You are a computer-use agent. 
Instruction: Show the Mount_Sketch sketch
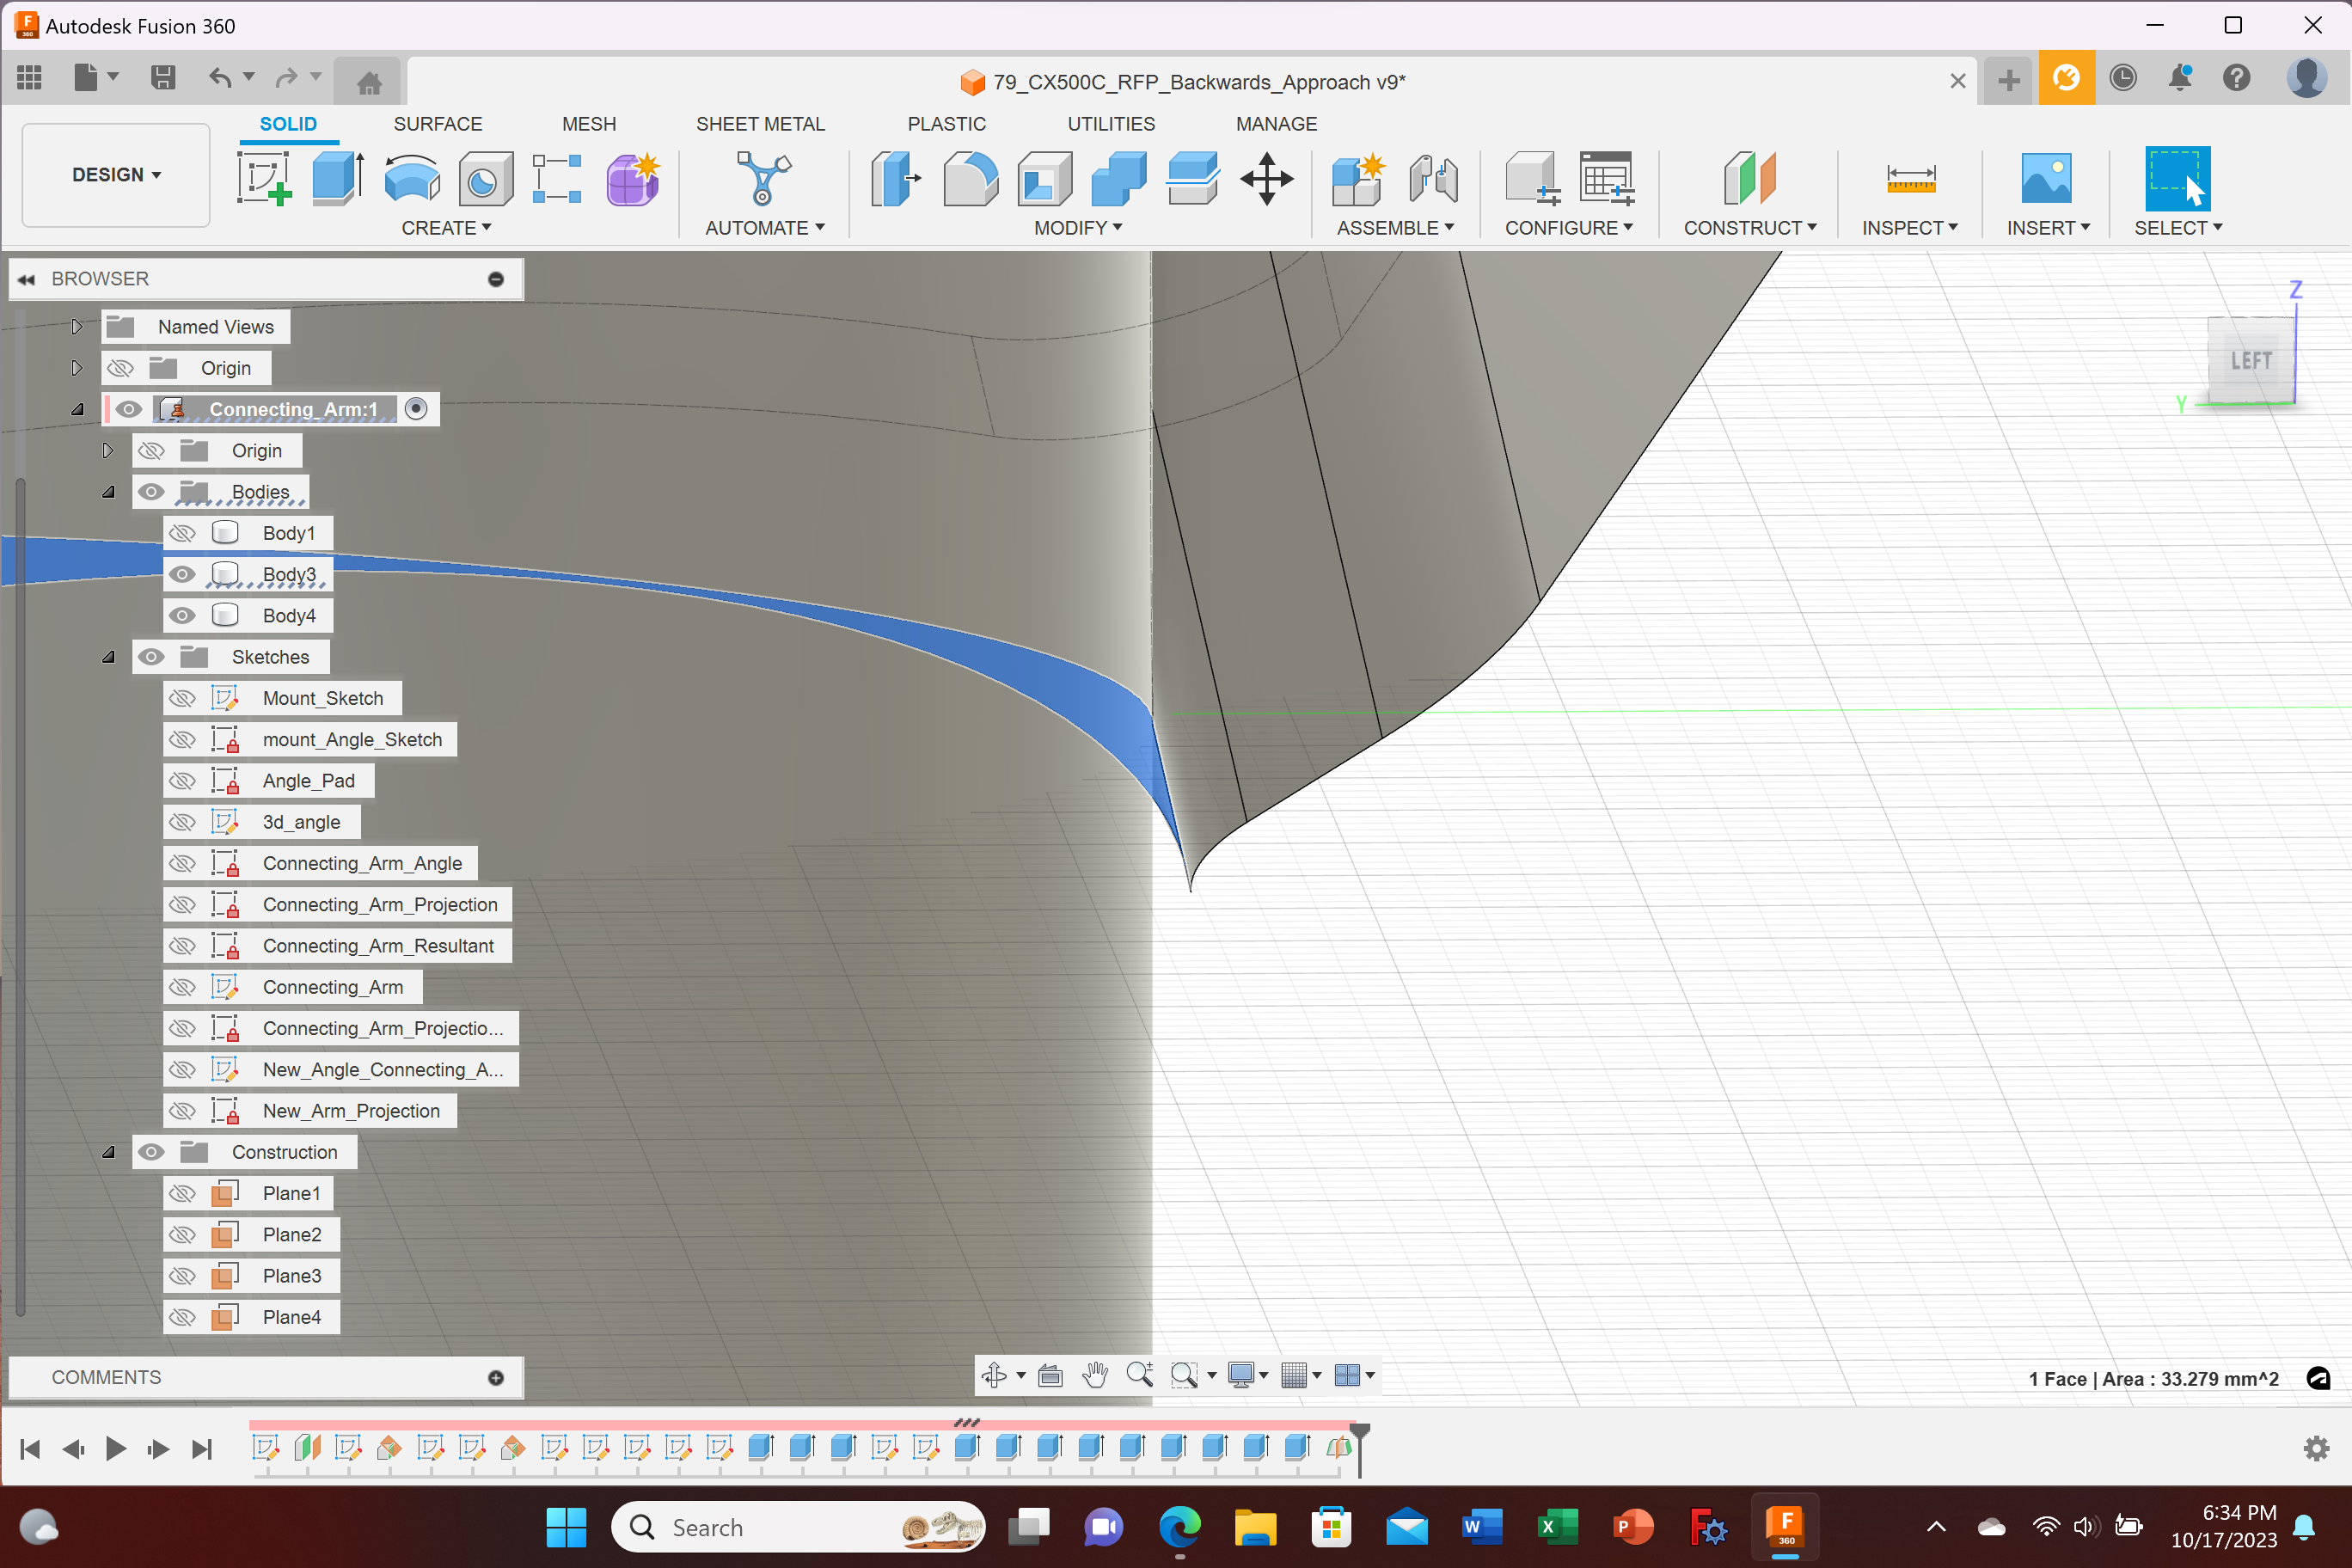pyautogui.click(x=183, y=698)
